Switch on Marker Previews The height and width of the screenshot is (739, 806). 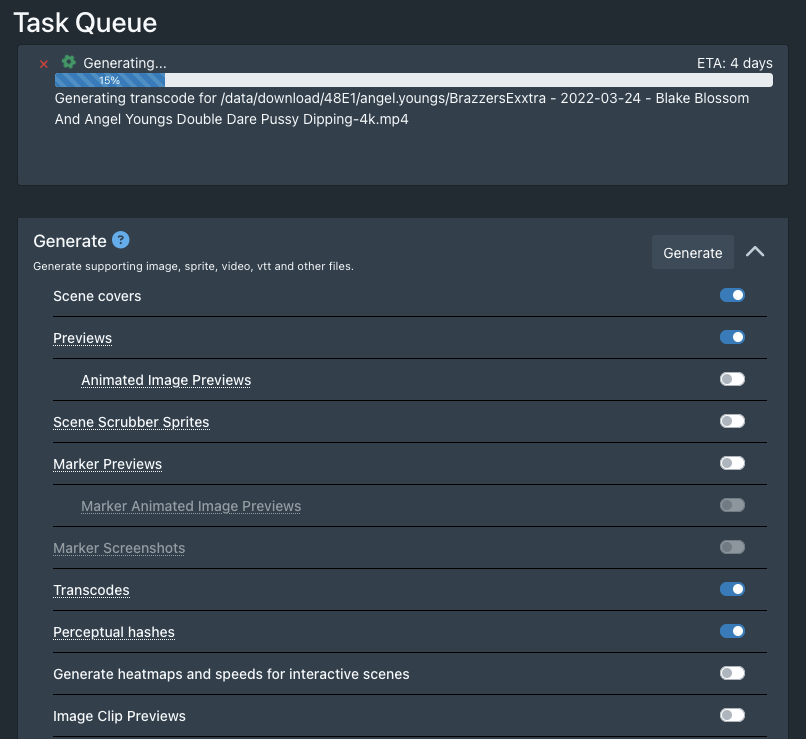[732, 463]
